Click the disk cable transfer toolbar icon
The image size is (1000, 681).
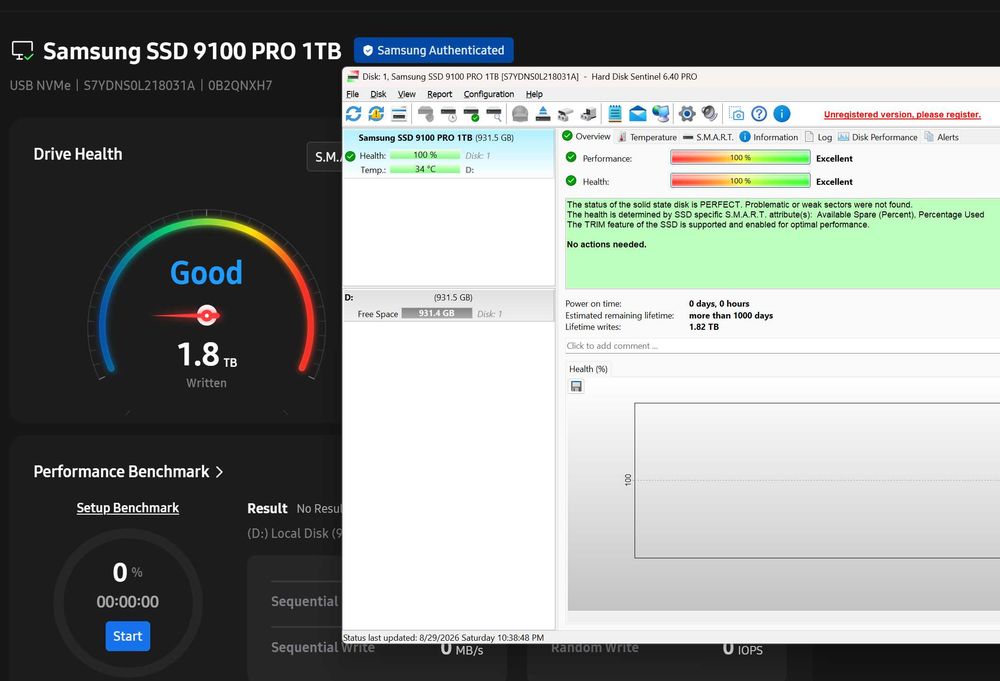coord(566,114)
